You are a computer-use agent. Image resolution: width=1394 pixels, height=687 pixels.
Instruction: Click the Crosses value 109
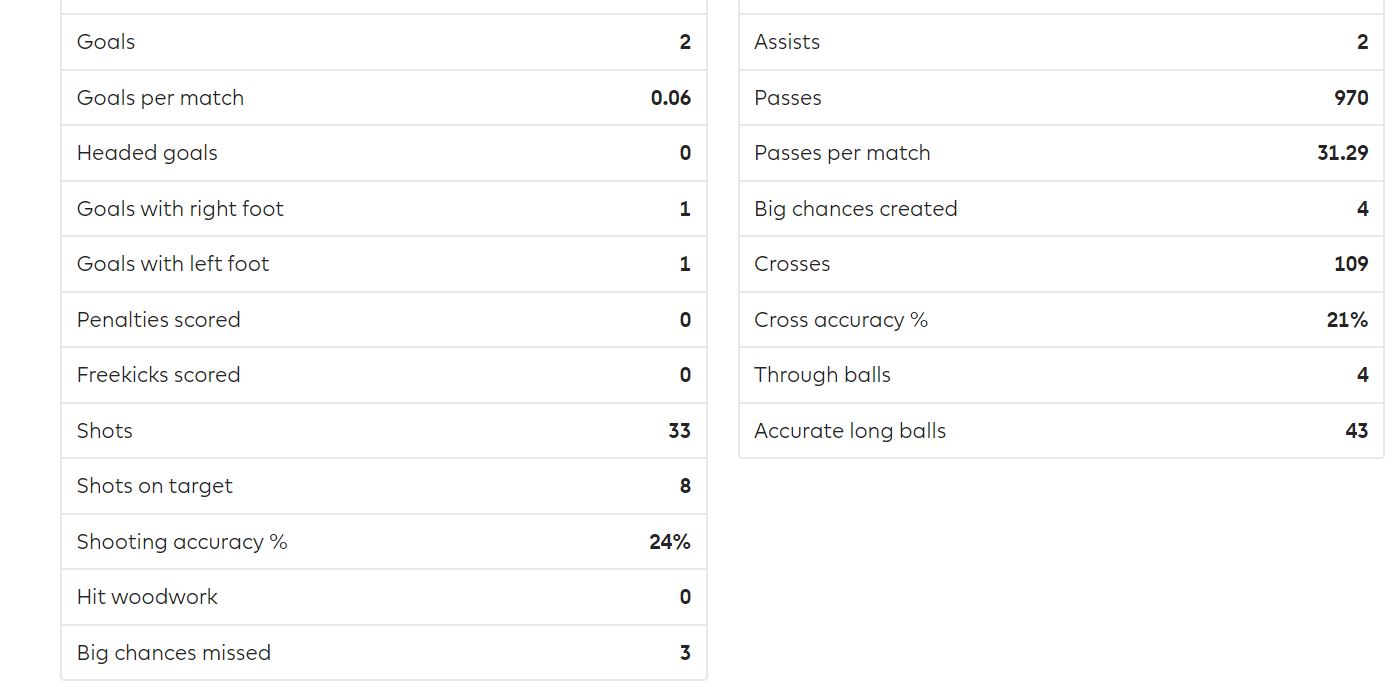click(1351, 264)
